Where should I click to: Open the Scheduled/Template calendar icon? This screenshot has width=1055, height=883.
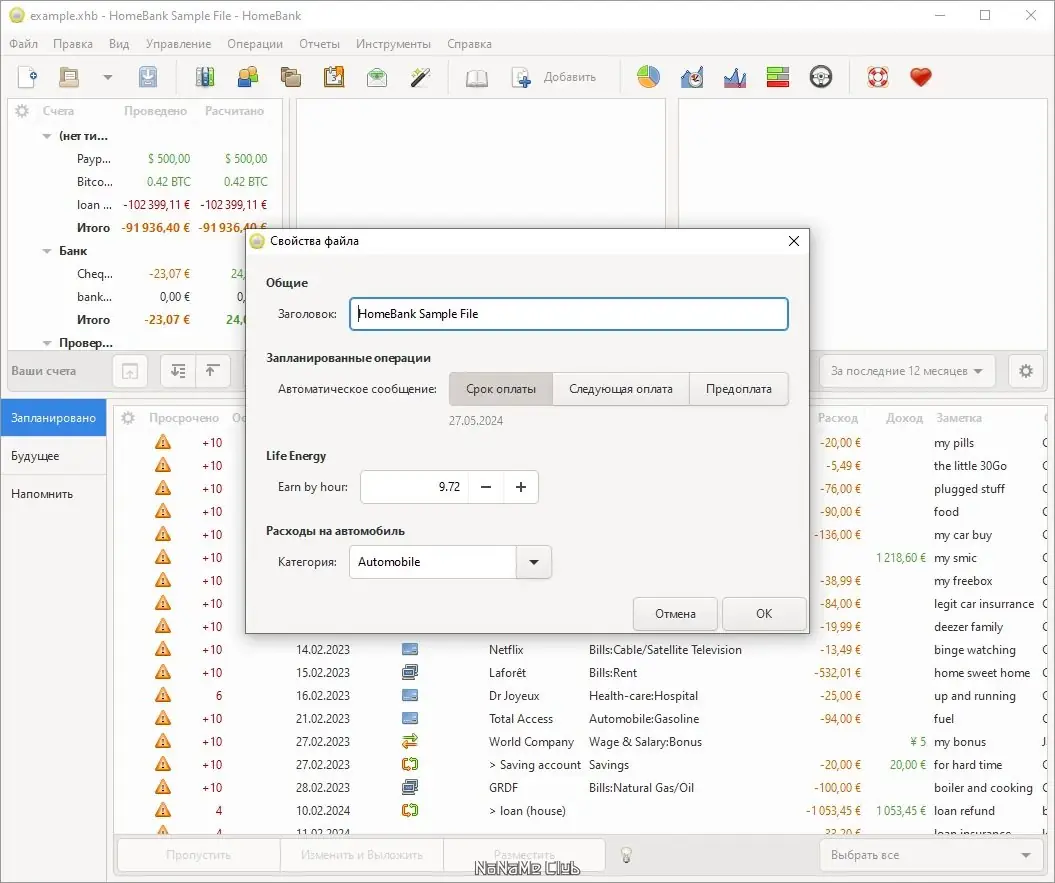tap(334, 77)
